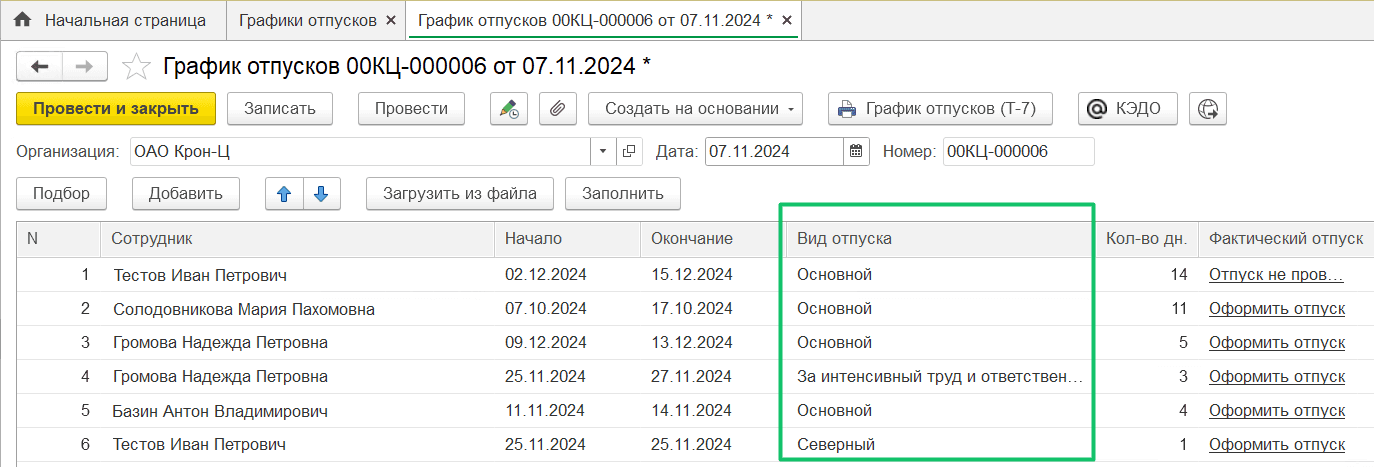
Task: Open the attached files paperclip icon
Action: pos(558,109)
